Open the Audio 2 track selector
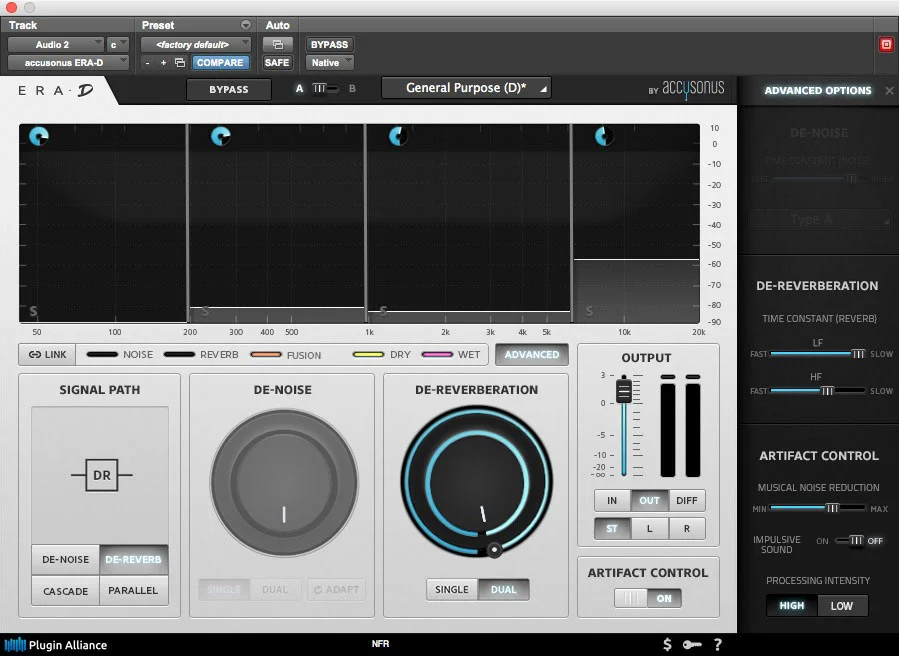This screenshot has width=899, height=656. (x=56, y=45)
